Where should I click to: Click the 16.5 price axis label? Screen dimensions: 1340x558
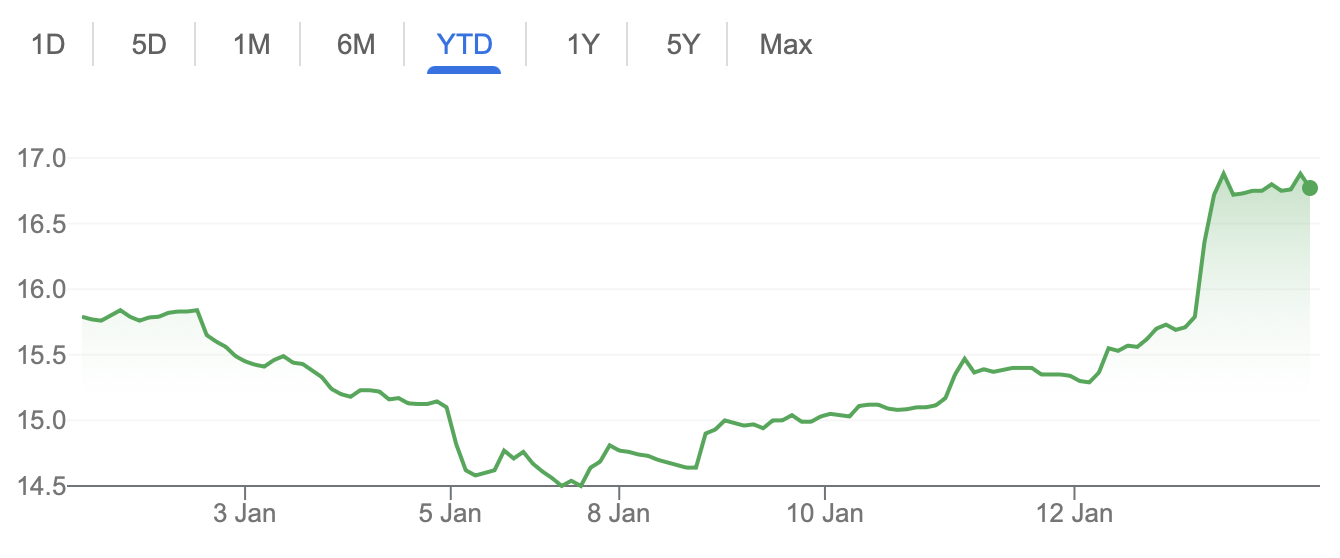[x=40, y=224]
